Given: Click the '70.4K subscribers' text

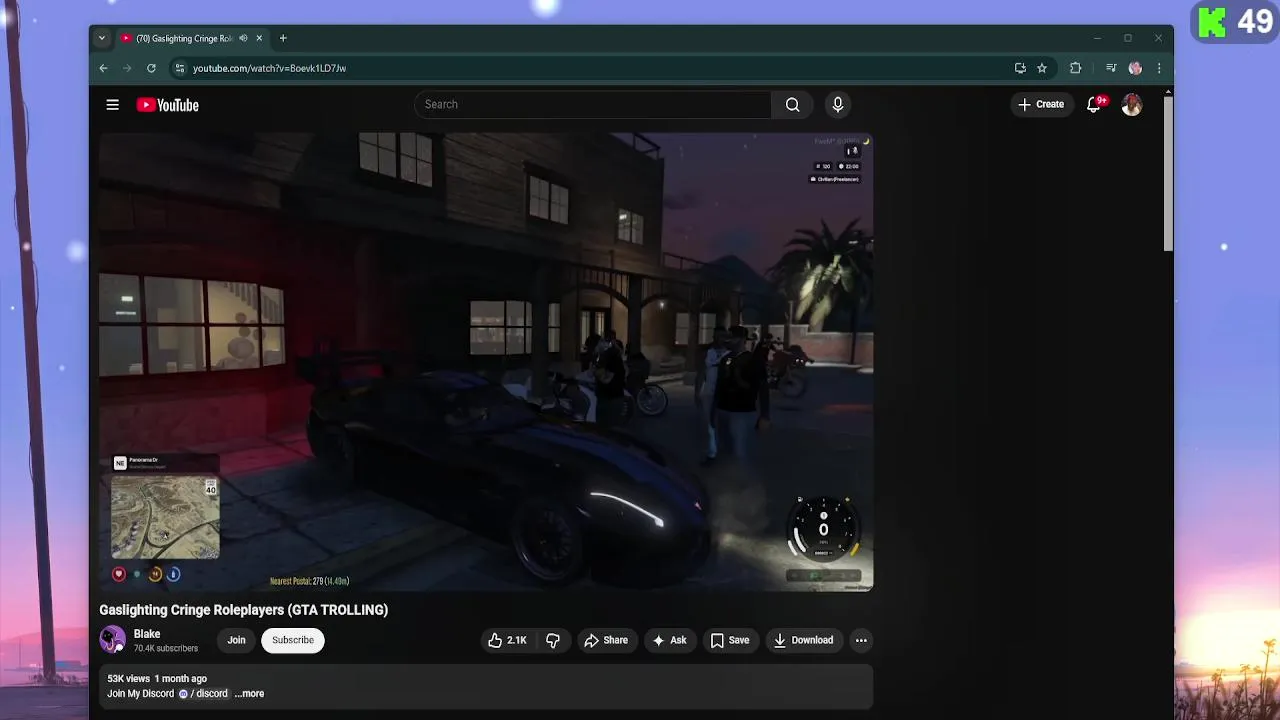Looking at the screenshot, I should (x=166, y=648).
